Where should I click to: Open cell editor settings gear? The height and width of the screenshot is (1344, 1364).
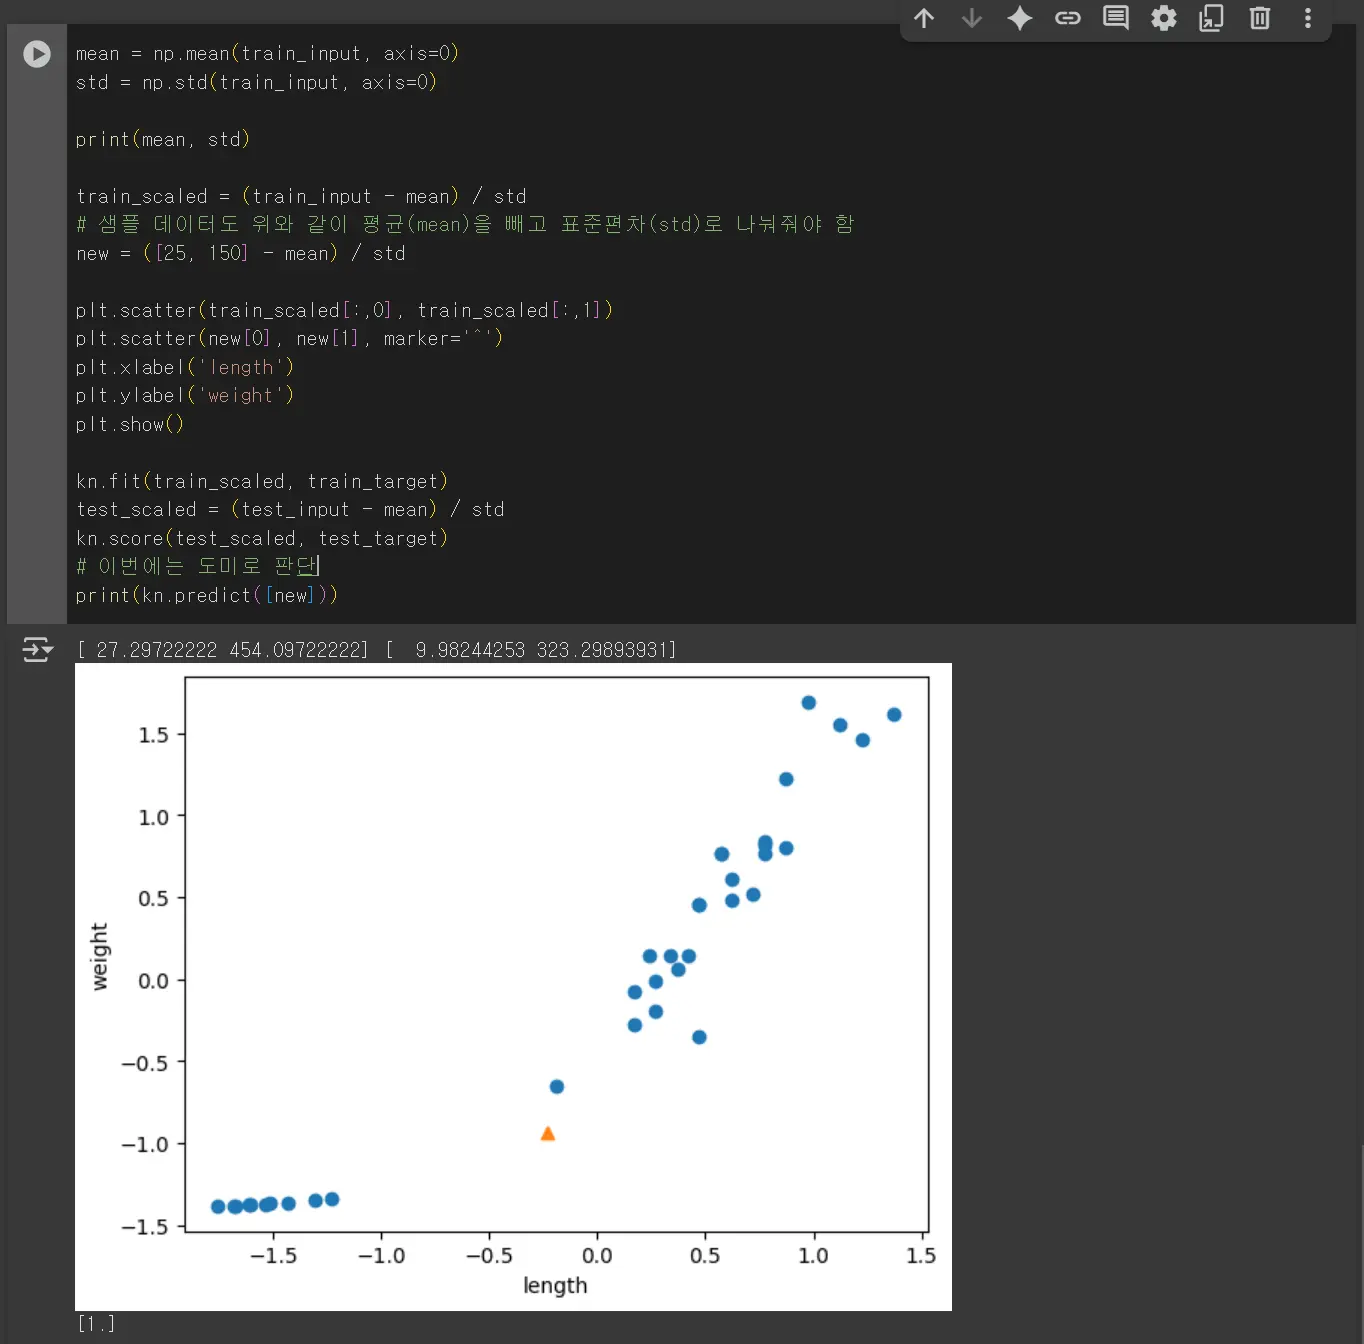[x=1164, y=18]
